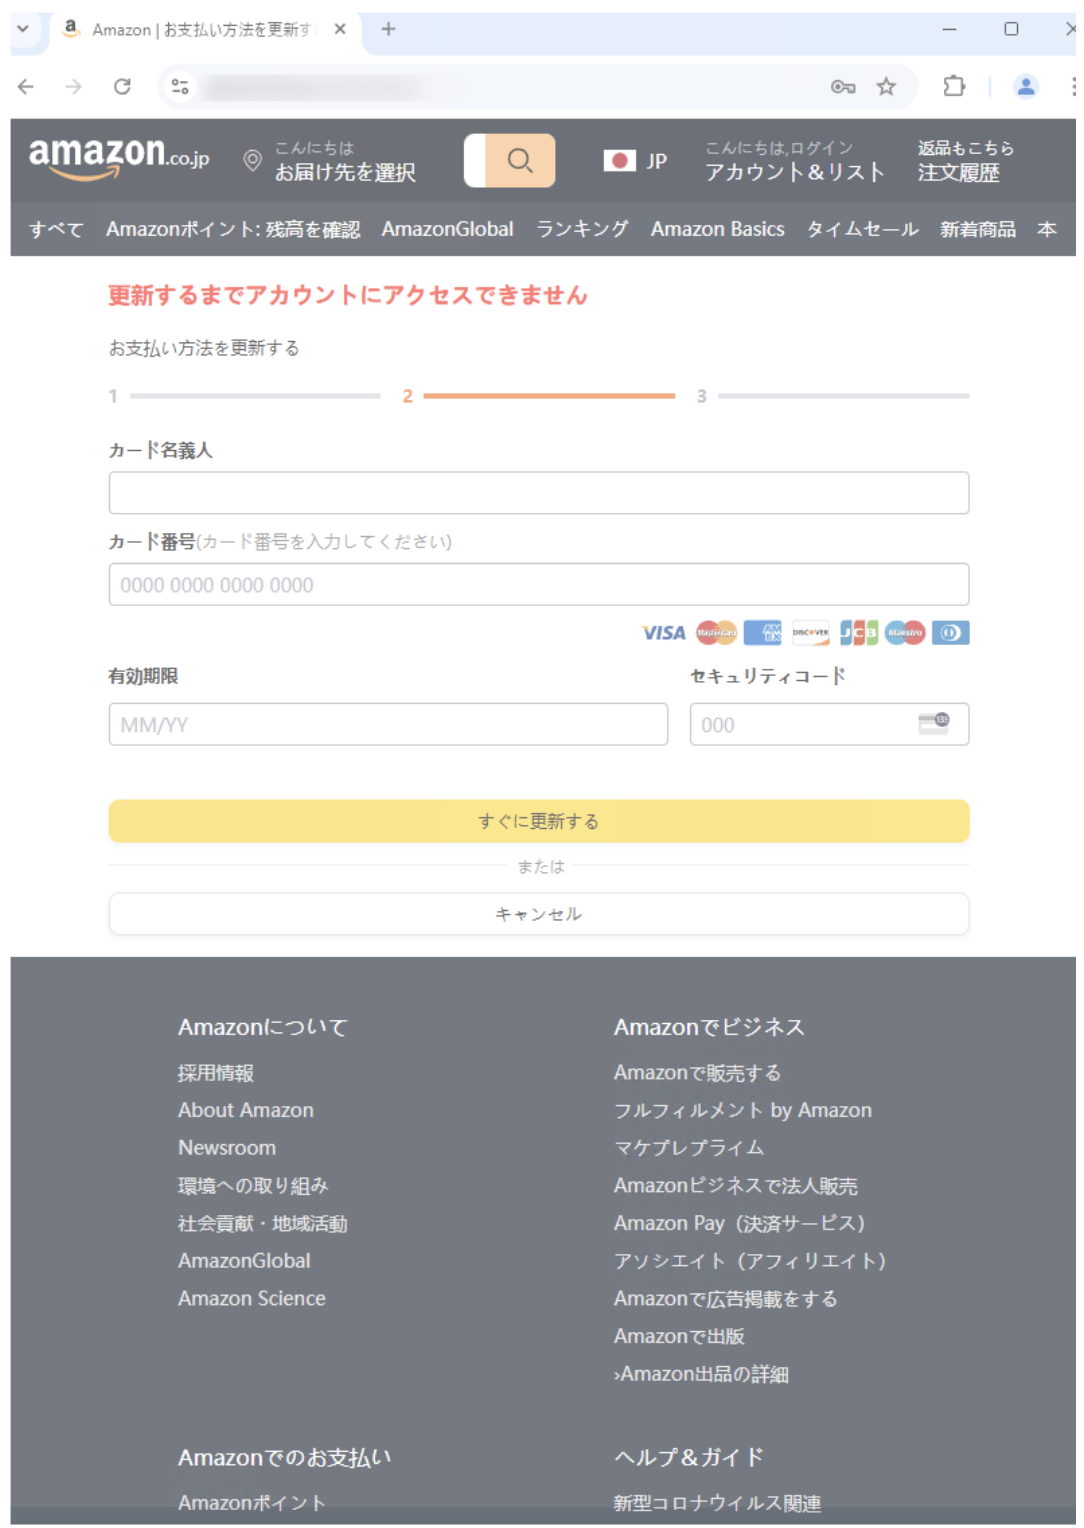Open 環境への取り組み footer link
The image size is (1084, 1528).
pyautogui.click(x=253, y=1186)
